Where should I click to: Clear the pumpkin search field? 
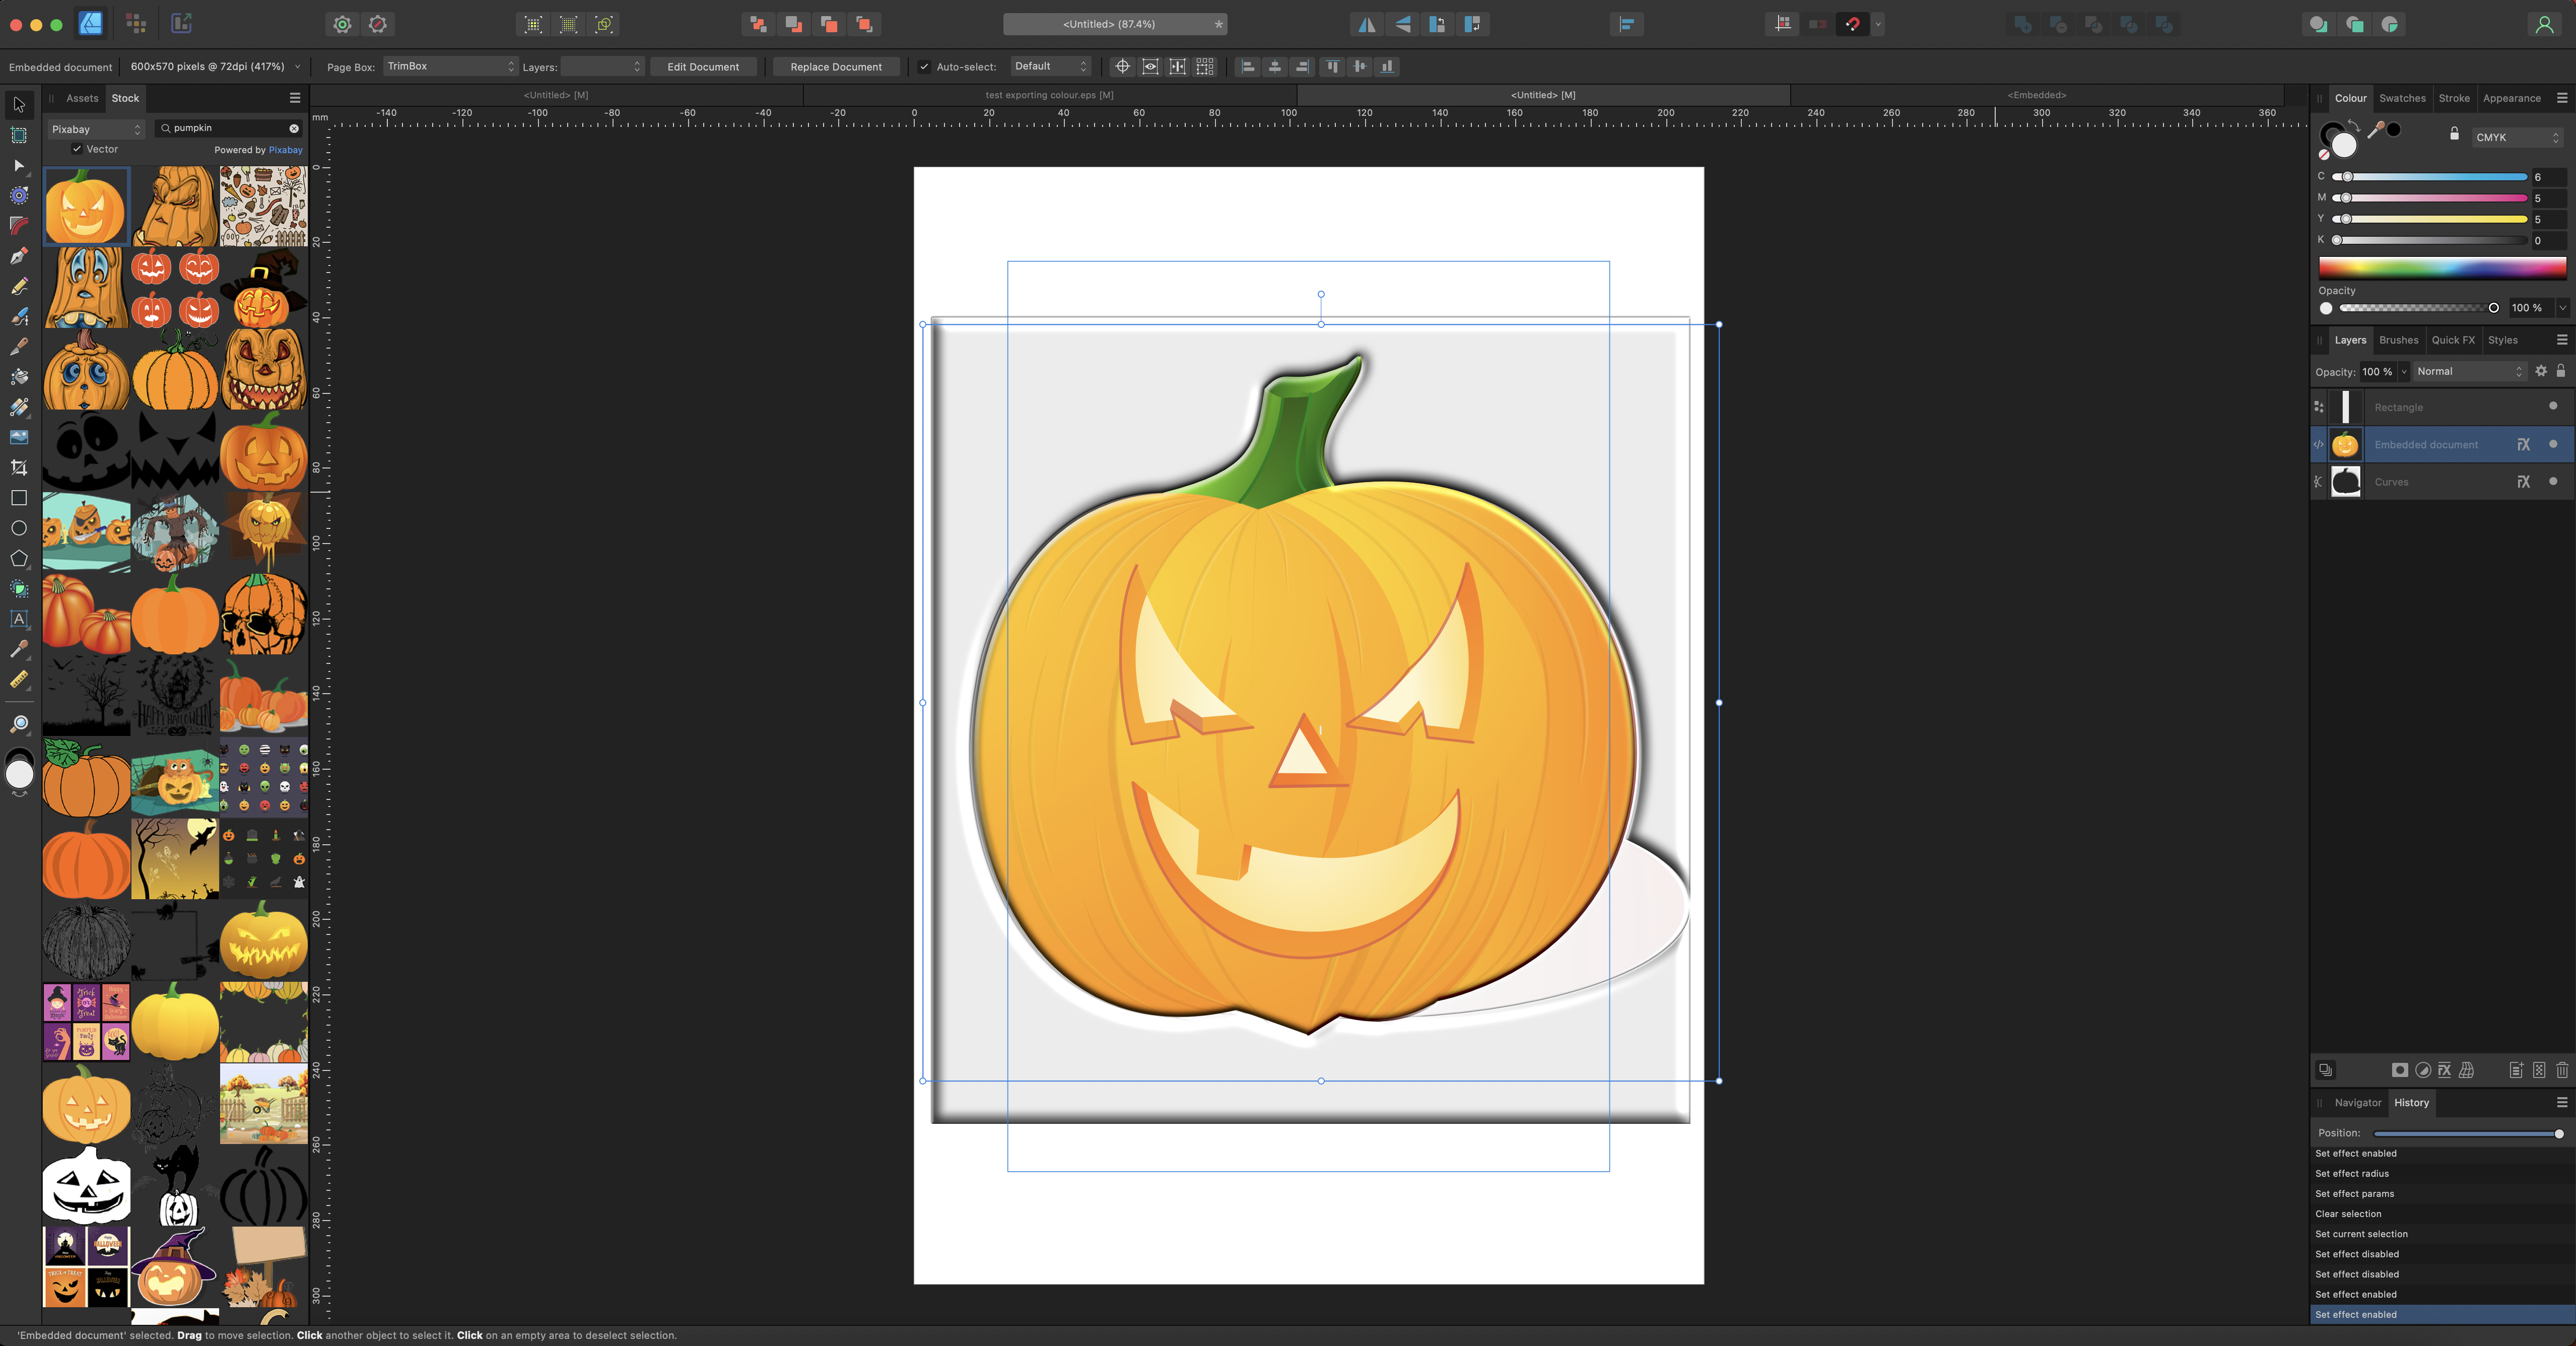click(294, 128)
